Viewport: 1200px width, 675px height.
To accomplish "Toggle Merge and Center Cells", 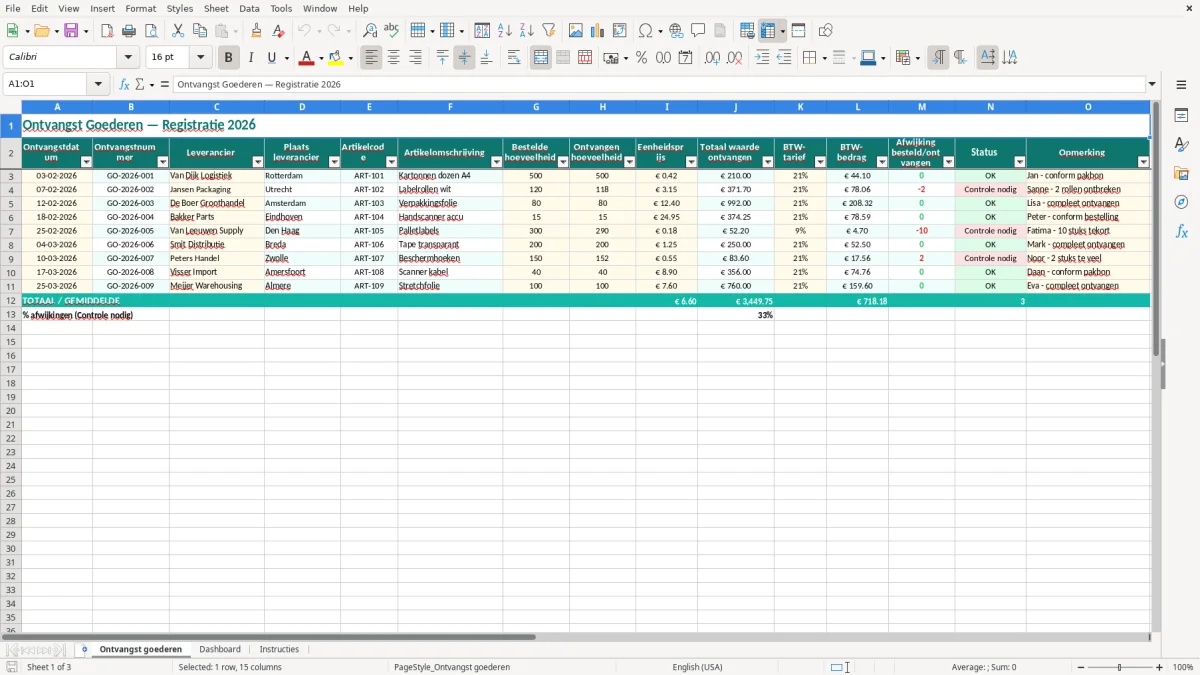I will point(541,58).
